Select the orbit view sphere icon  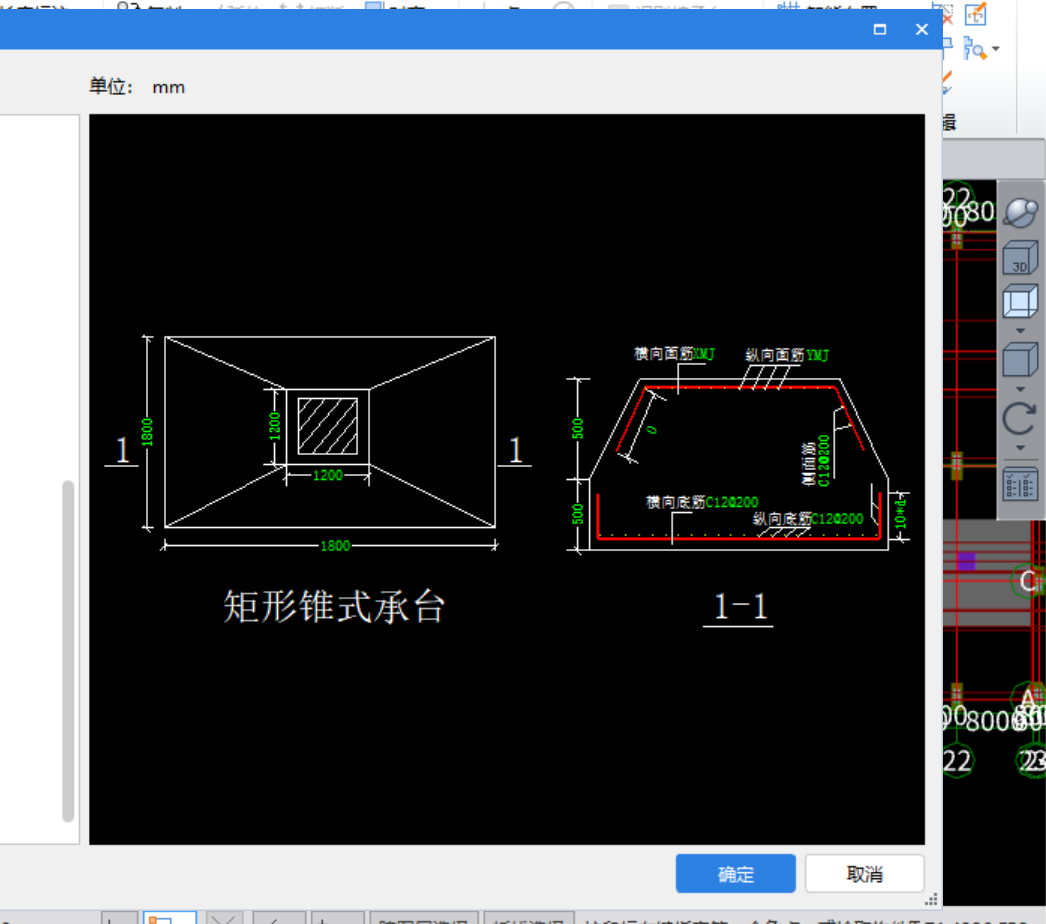click(1020, 213)
